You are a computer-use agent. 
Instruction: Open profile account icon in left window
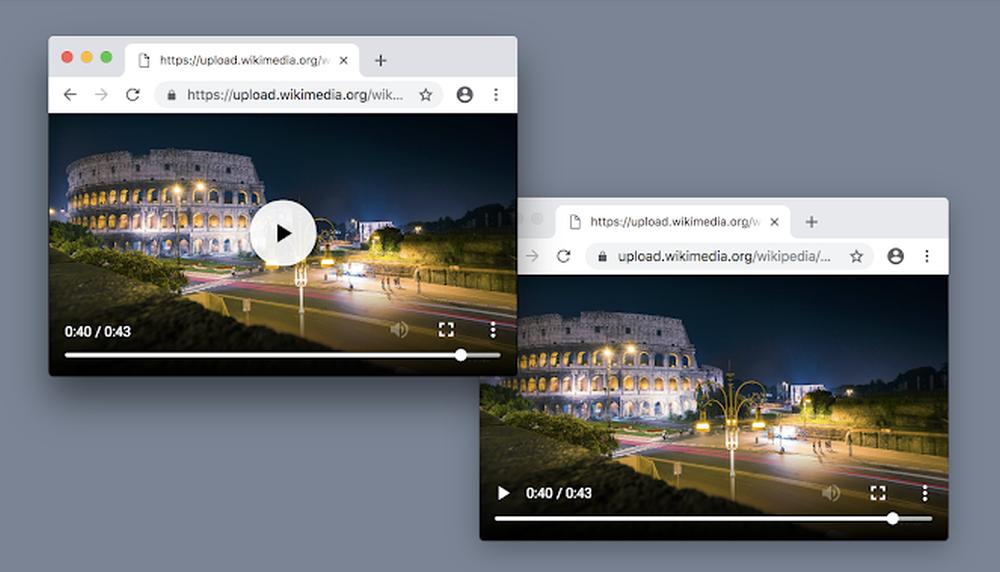pos(464,95)
